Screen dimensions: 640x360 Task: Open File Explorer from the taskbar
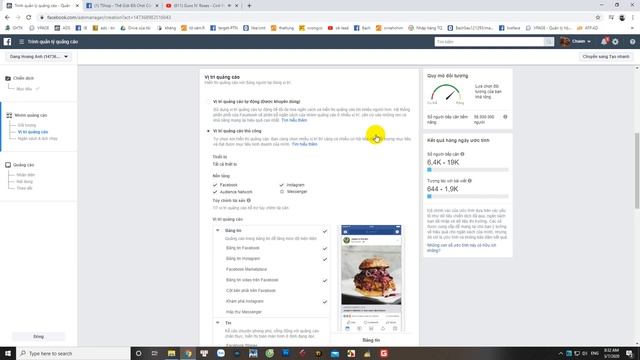tap(171, 353)
